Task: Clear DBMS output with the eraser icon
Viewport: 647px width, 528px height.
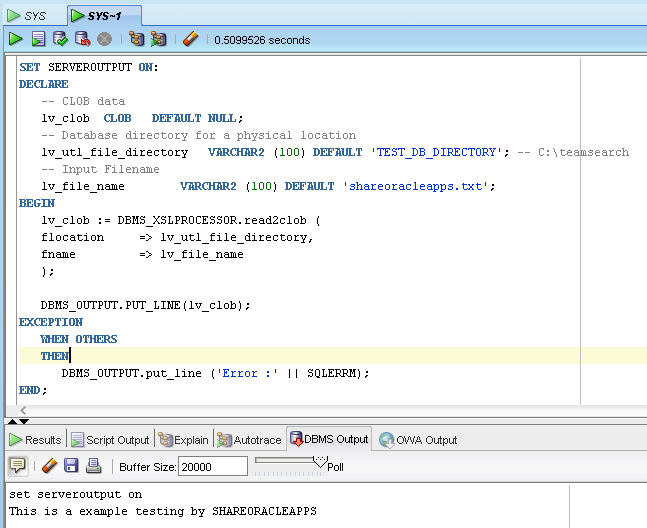Action: pyautogui.click(x=49, y=466)
